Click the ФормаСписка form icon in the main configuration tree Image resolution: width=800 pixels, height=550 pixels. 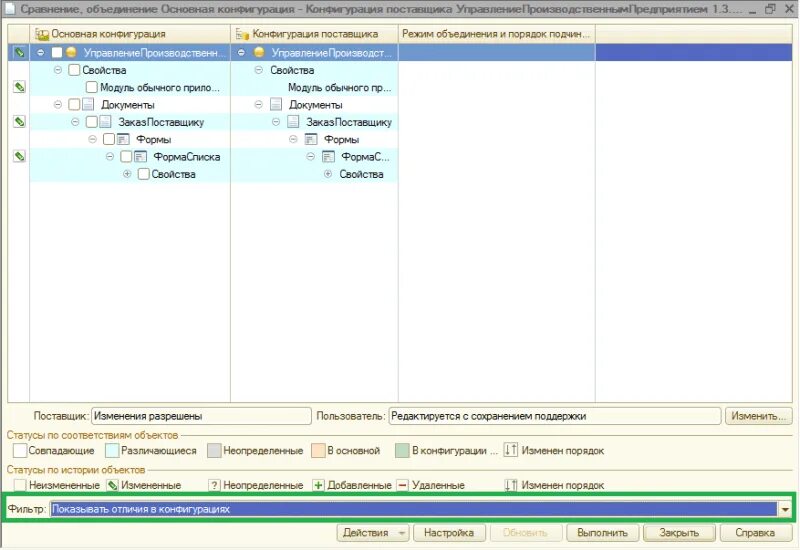coord(140,157)
